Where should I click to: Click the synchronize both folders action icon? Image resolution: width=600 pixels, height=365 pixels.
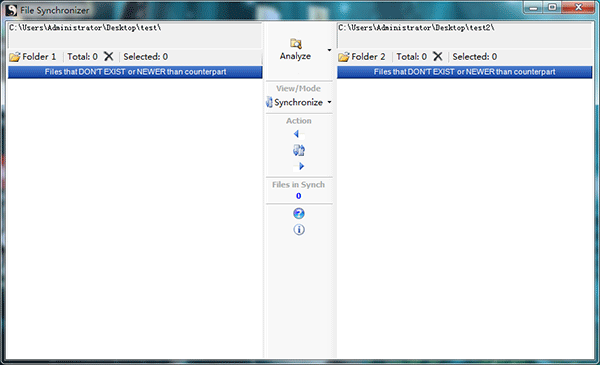click(298, 150)
